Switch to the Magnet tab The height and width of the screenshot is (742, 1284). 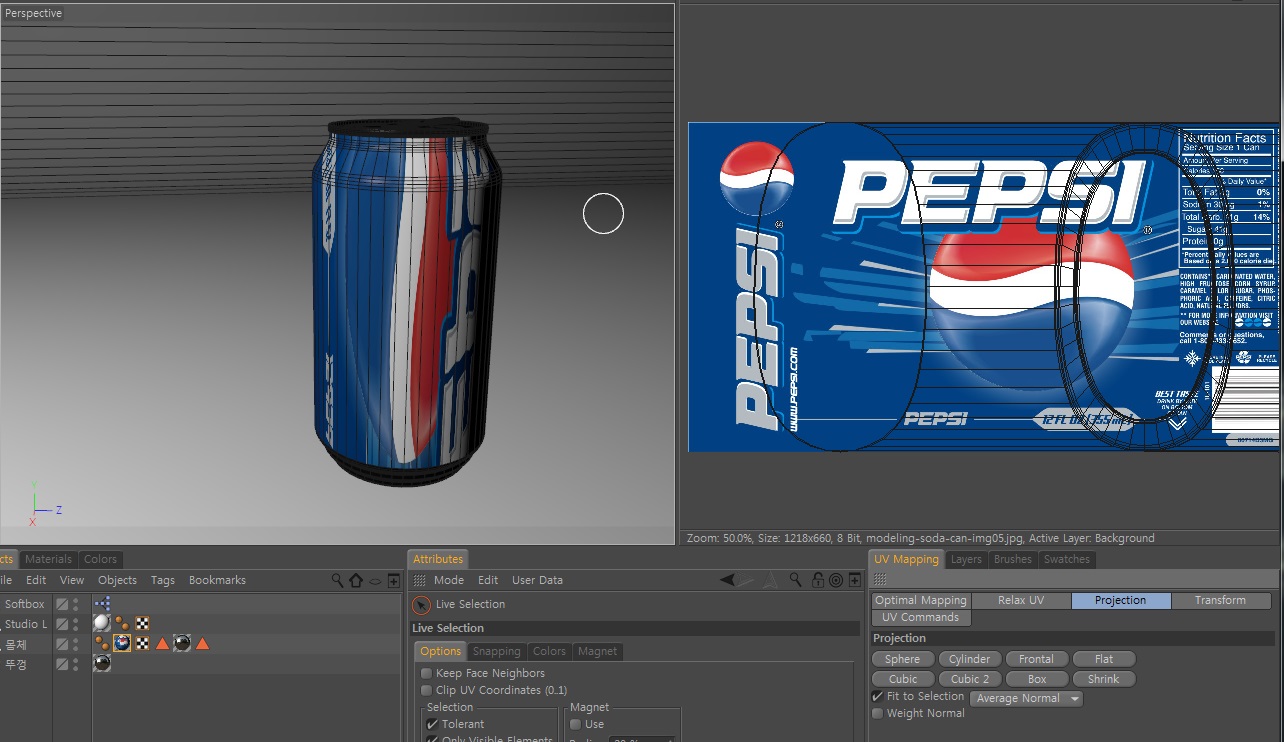[x=598, y=651]
